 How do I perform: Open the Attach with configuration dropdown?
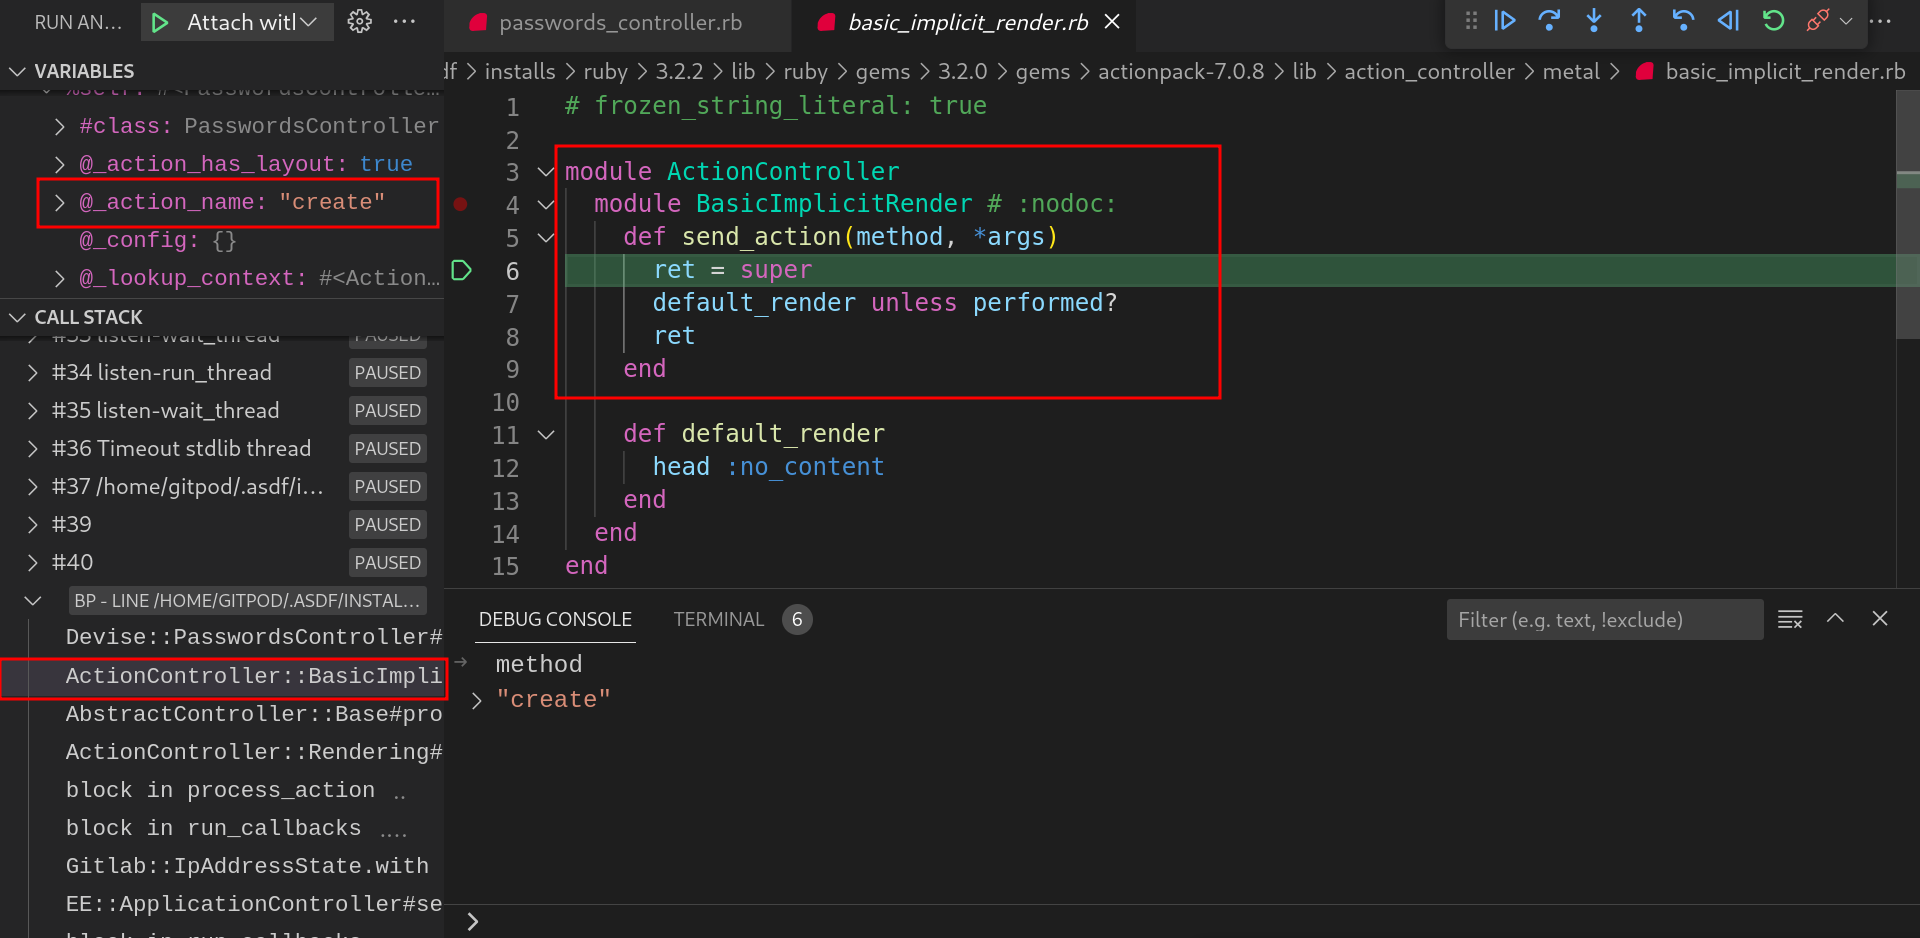point(252,22)
